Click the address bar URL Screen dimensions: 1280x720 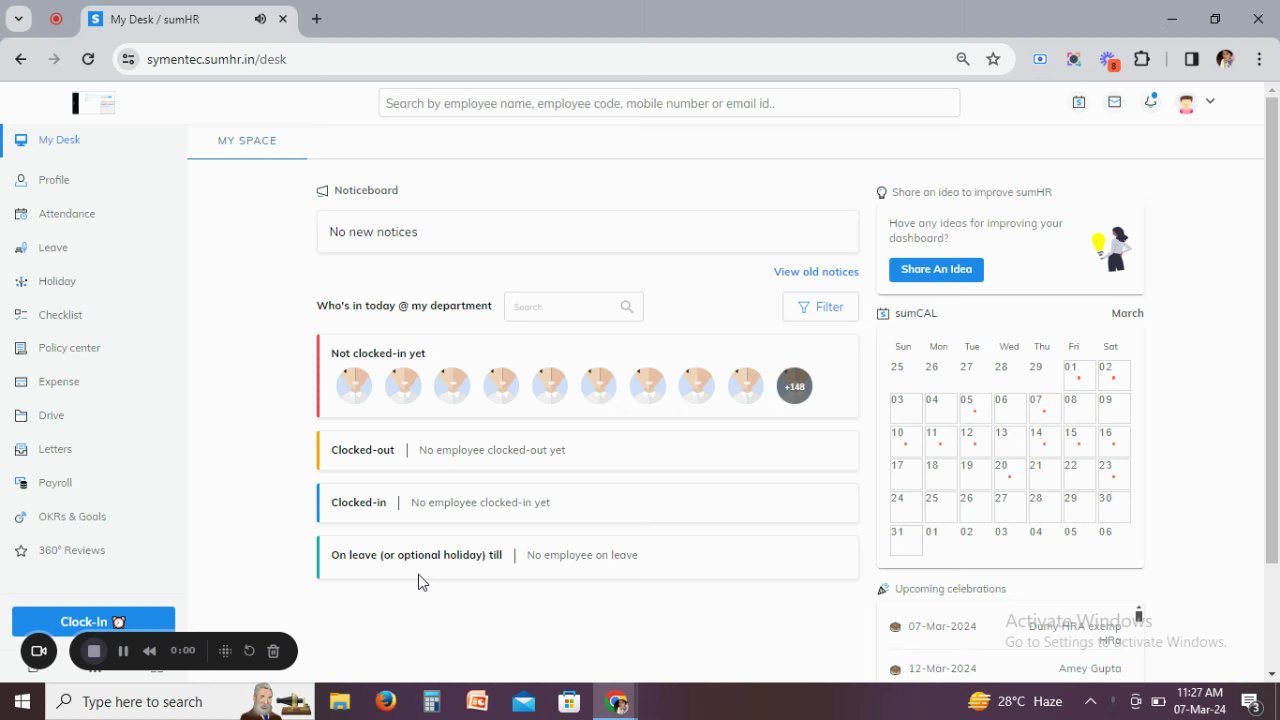(216, 59)
